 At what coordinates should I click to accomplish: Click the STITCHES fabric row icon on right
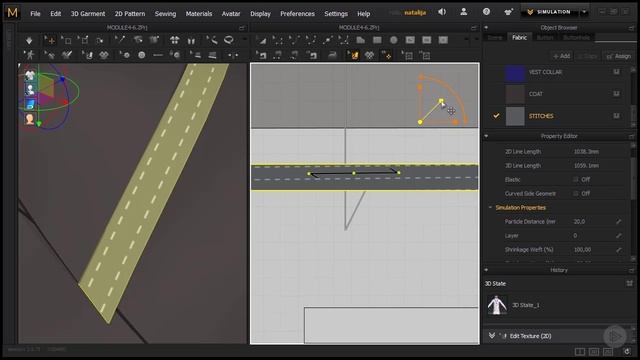click(x=616, y=116)
